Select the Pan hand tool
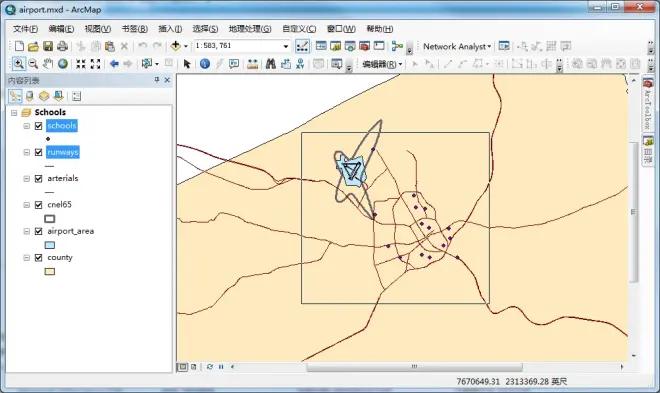Screen dimensions: 660x393 [48, 64]
